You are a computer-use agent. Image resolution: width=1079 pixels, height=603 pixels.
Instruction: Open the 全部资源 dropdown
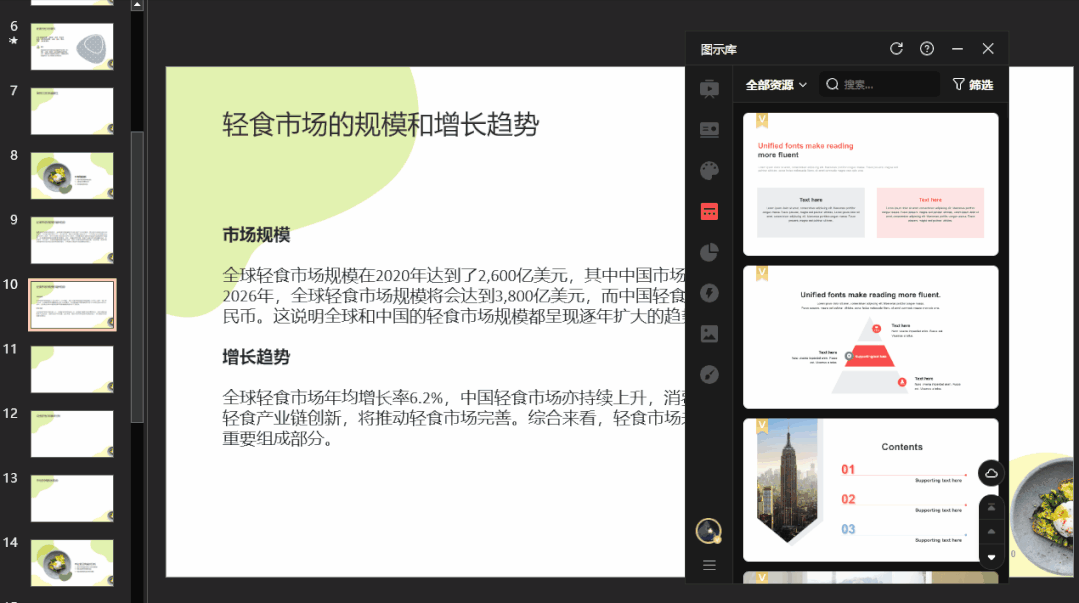click(775, 84)
